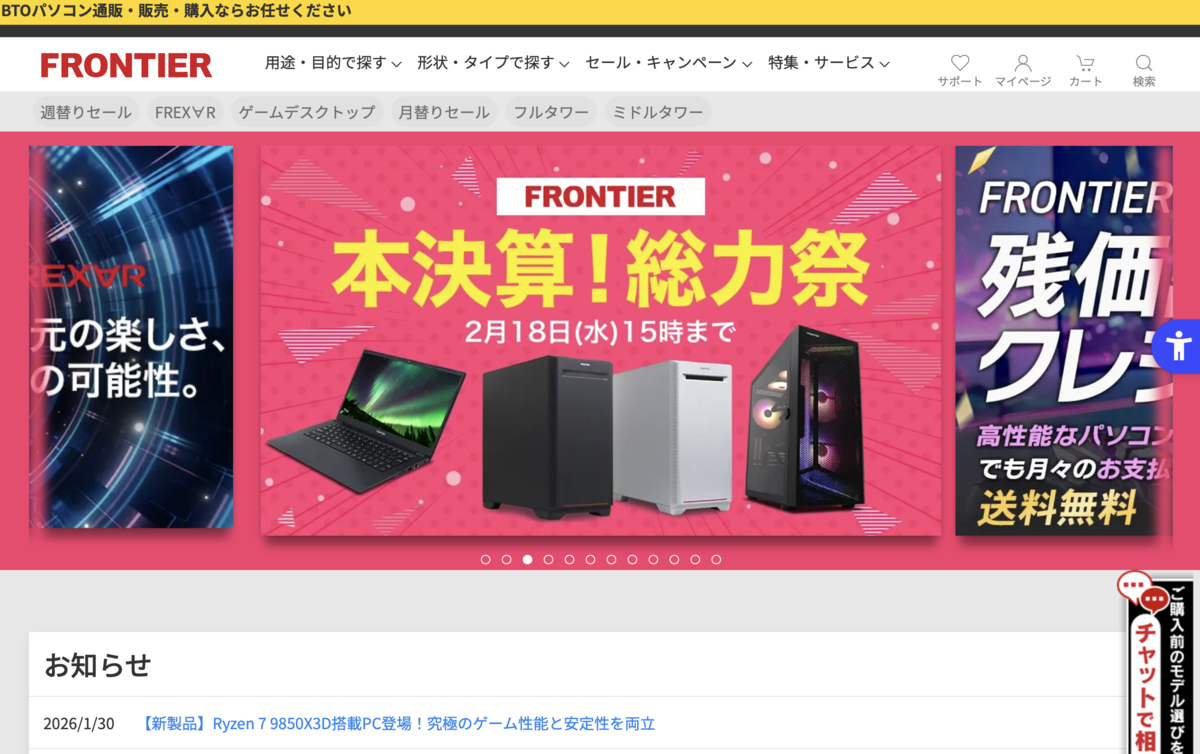Select the 週替りセール tag
This screenshot has width=1200, height=754.
(x=86, y=112)
